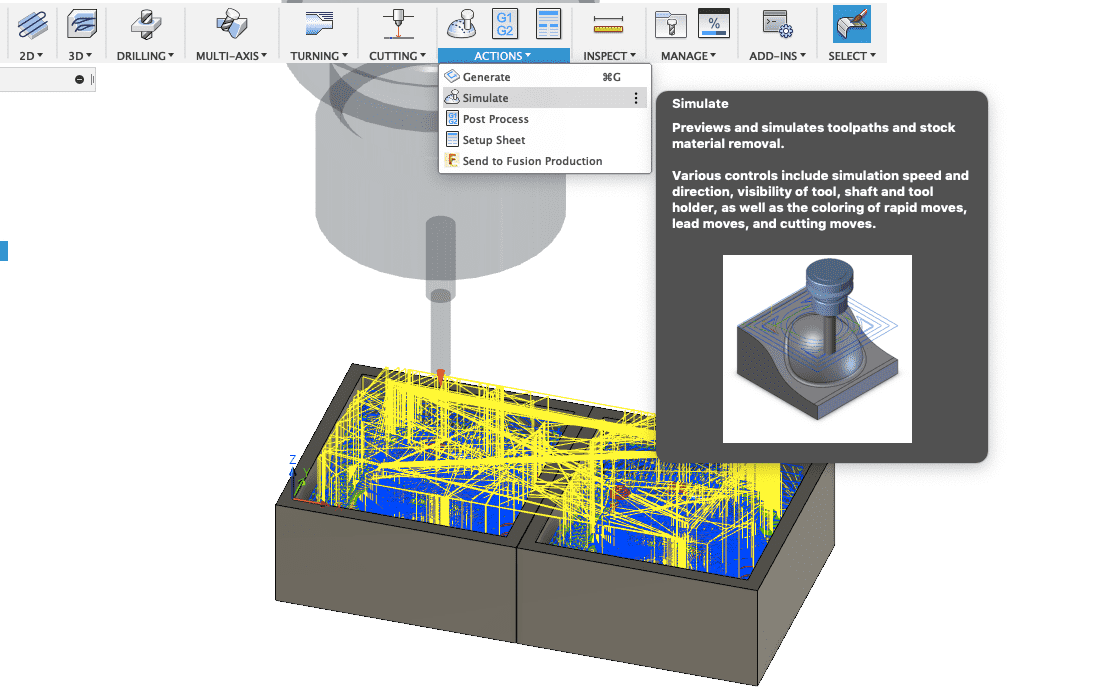Image resolution: width=1098 pixels, height=698 pixels.
Task: Choose Setup Sheet menu entry
Action: coord(545,140)
